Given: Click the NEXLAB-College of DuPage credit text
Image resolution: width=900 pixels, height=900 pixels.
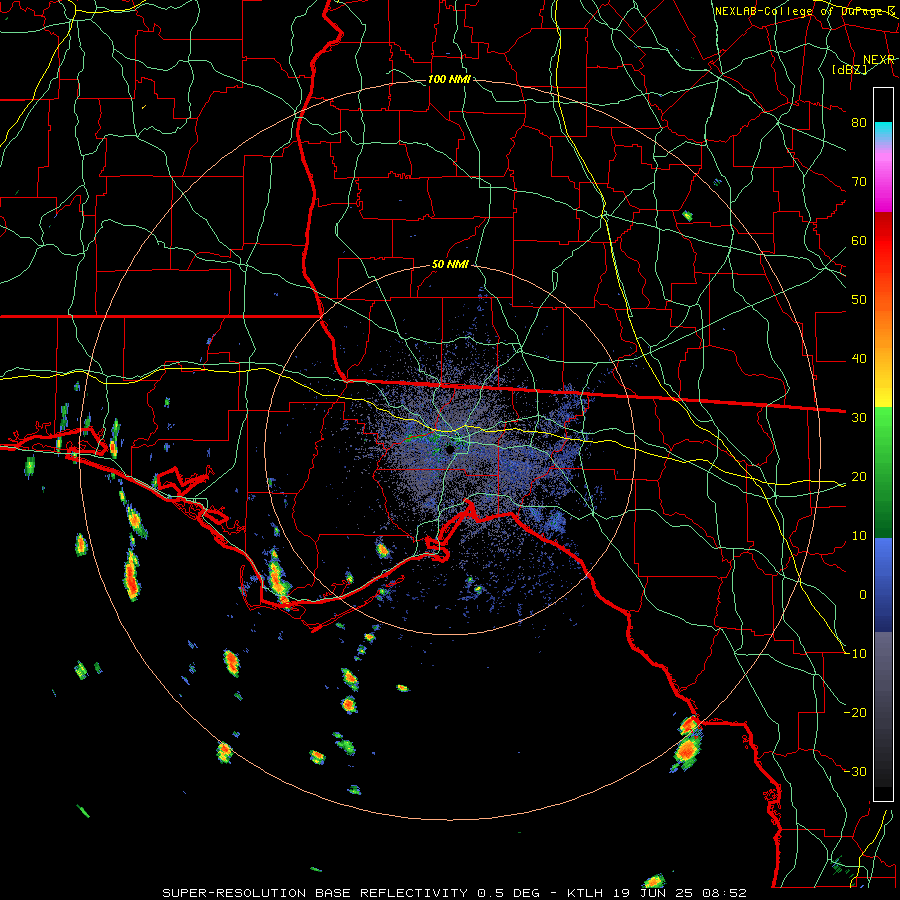Looking at the screenshot, I should [x=804, y=11].
